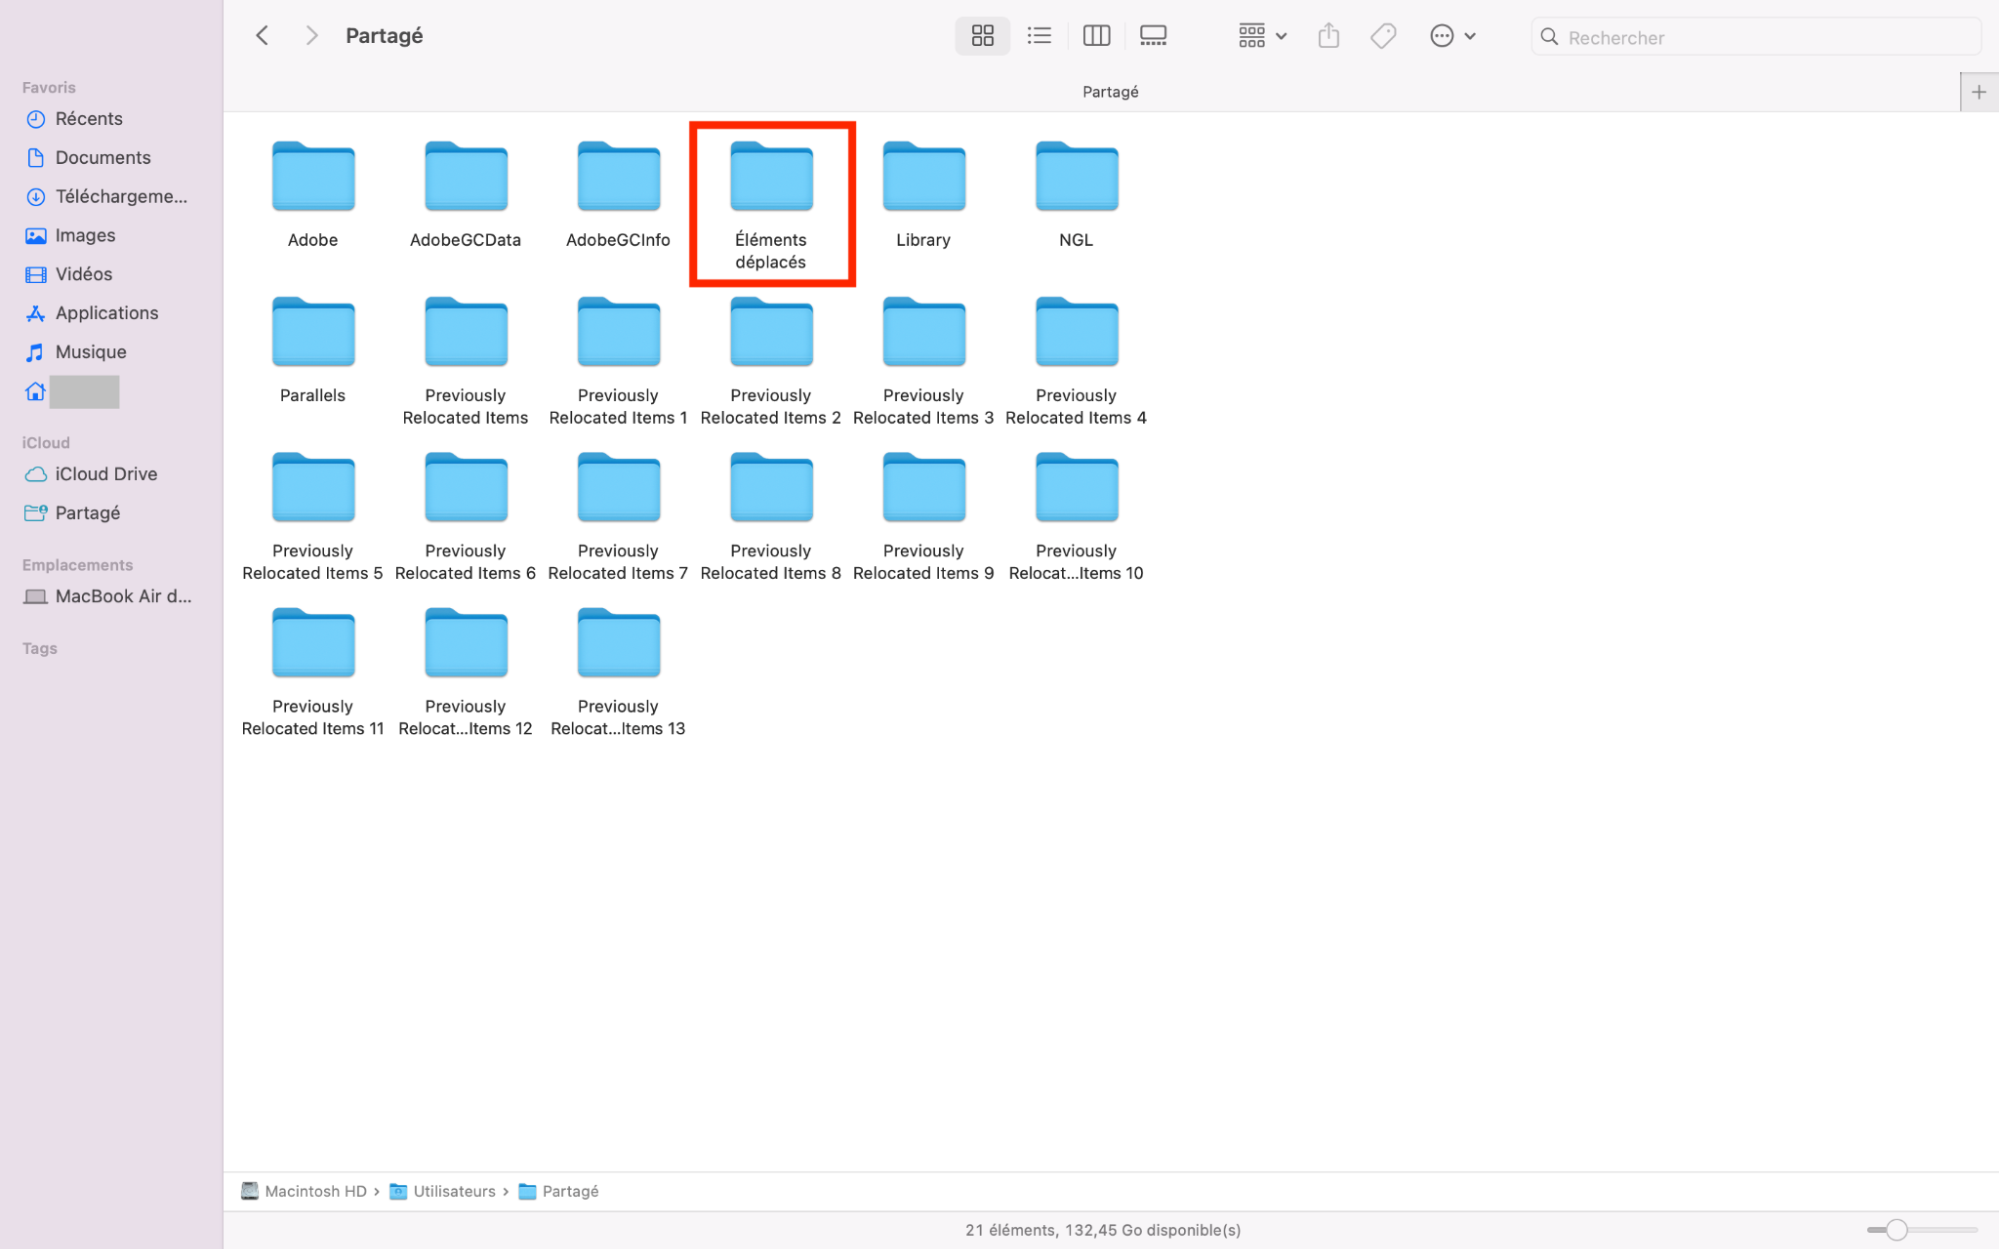Click Macintosh HD in the path bar
The image size is (1999, 1250).
point(304,1192)
